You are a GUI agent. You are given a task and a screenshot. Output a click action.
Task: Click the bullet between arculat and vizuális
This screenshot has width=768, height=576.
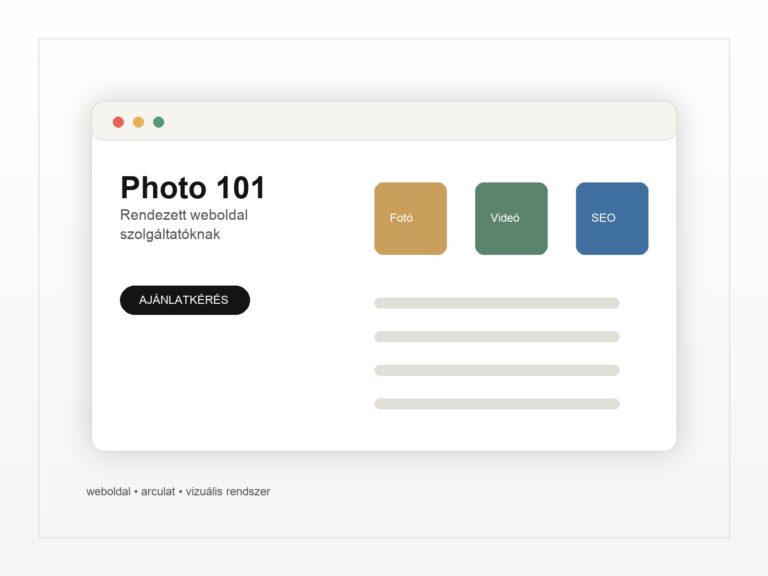(180, 492)
